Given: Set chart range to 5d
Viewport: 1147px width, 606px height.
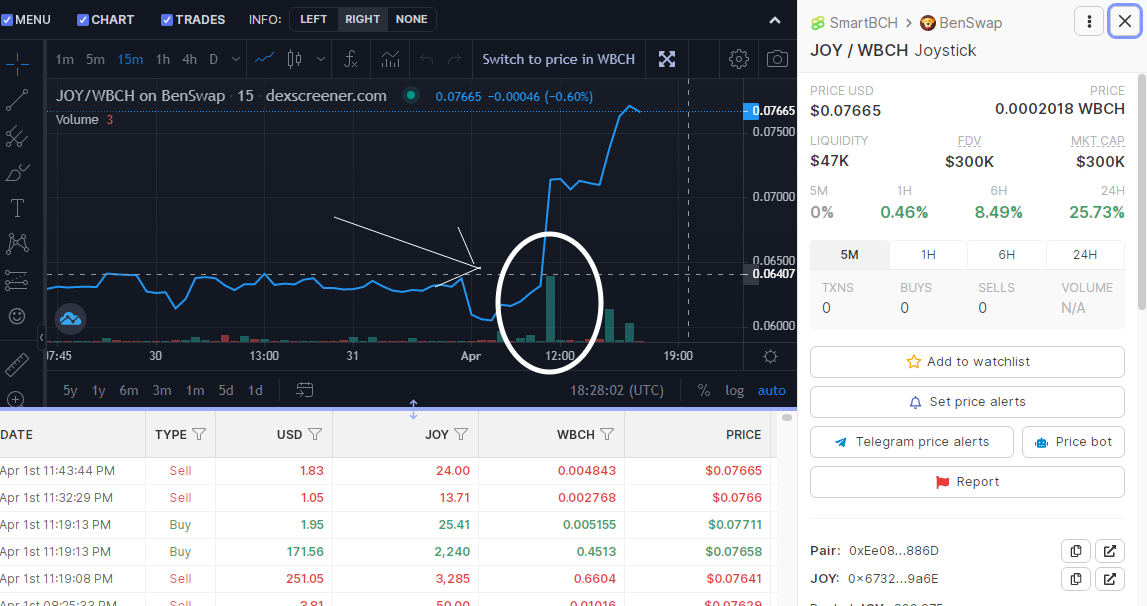Looking at the screenshot, I should 226,390.
